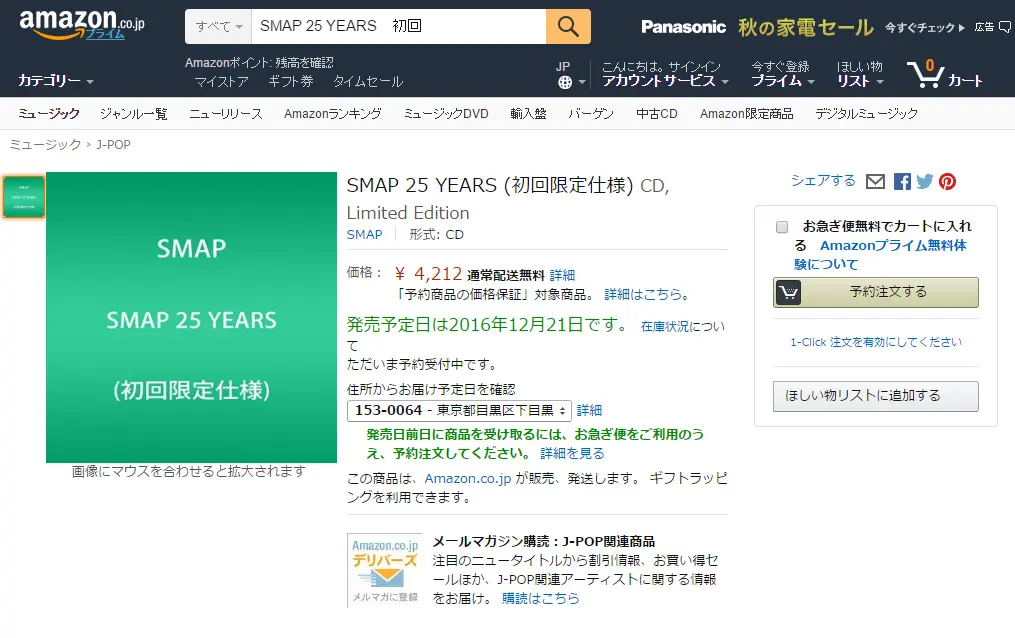
Task: Click Amazonプライム無料体験について link
Action: tap(880, 254)
